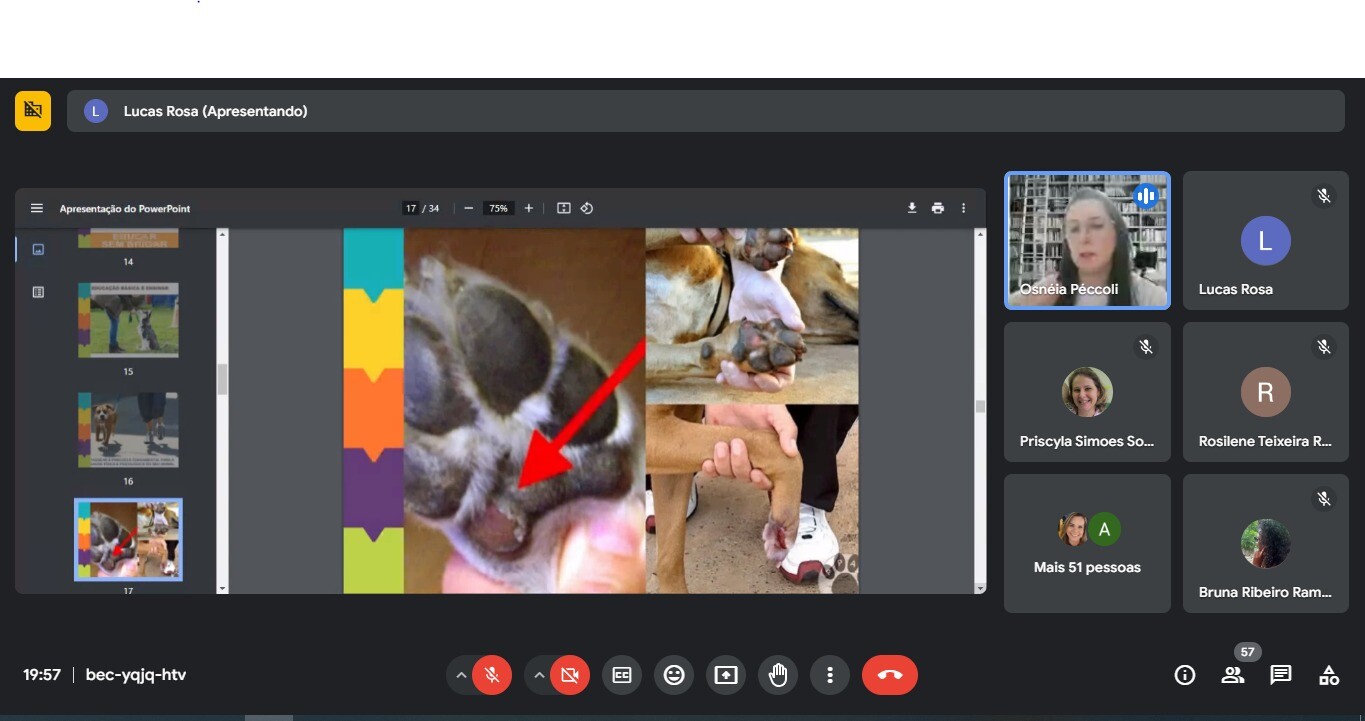Open meeting more options menu
This screenshot has height=721, width=1365.
[830, 675]
